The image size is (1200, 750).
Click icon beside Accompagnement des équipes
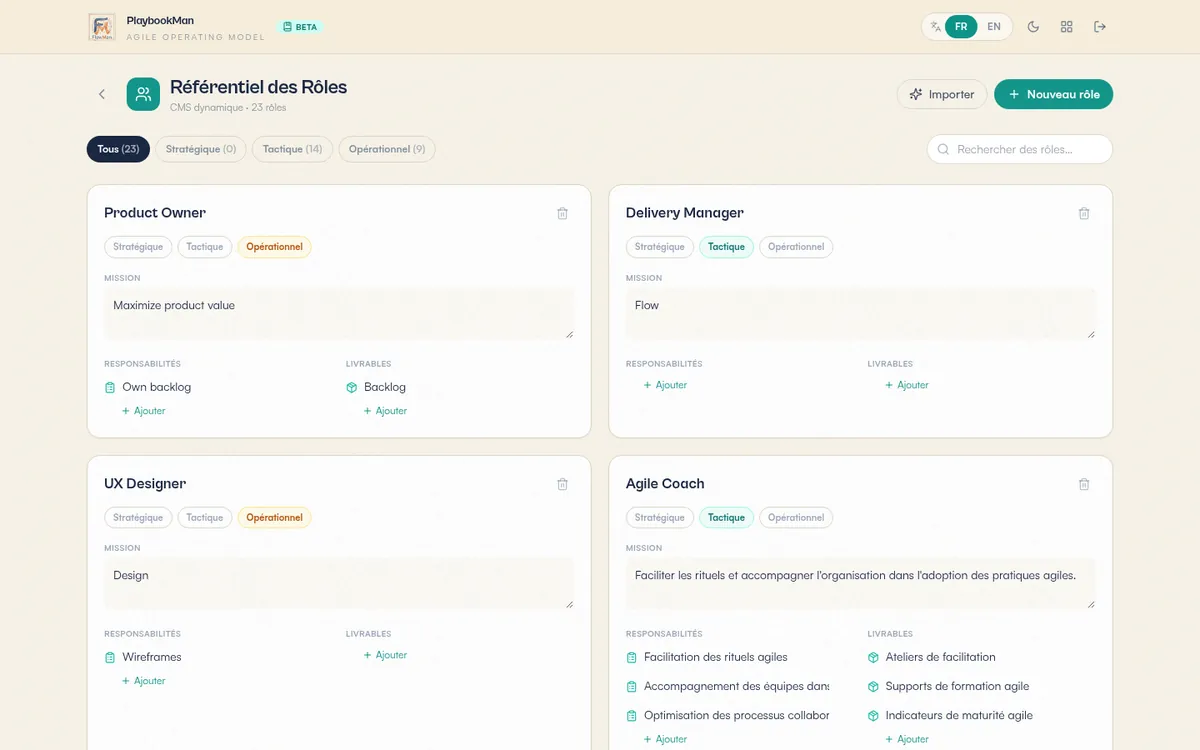tap(632, 687)
